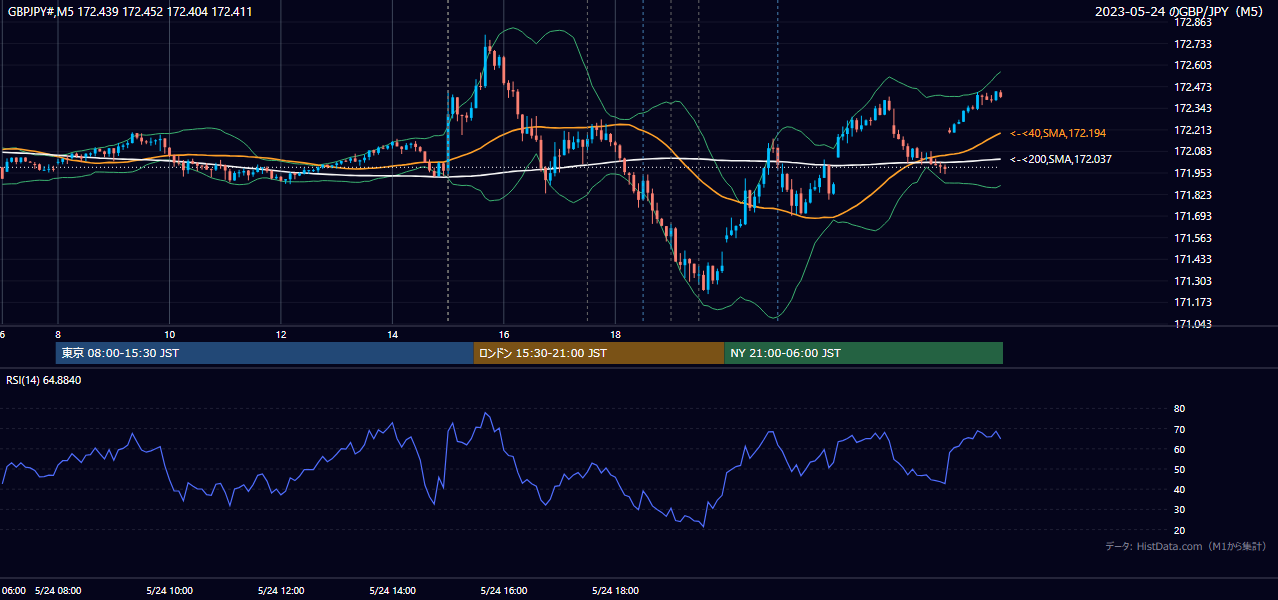
Task: Click price axis value 171.043
Action: tap(1192, 324)
